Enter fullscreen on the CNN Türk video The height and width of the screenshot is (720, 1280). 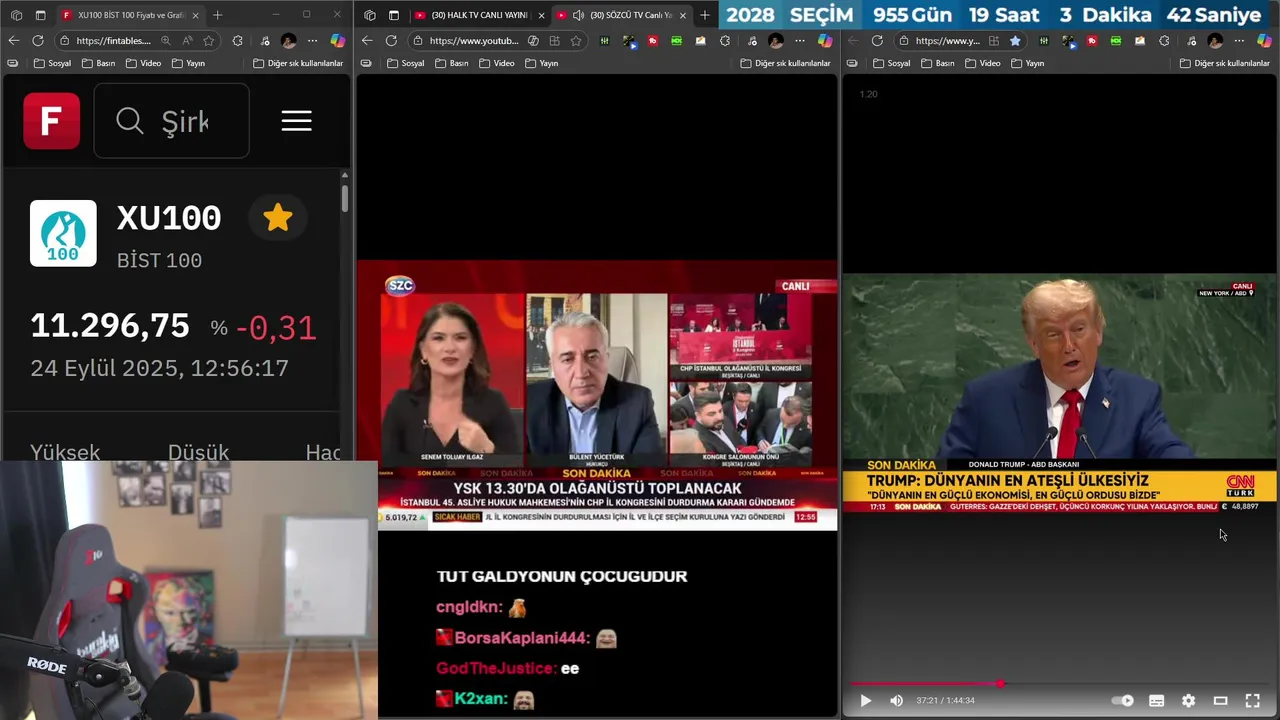[x=1252, y=701]
